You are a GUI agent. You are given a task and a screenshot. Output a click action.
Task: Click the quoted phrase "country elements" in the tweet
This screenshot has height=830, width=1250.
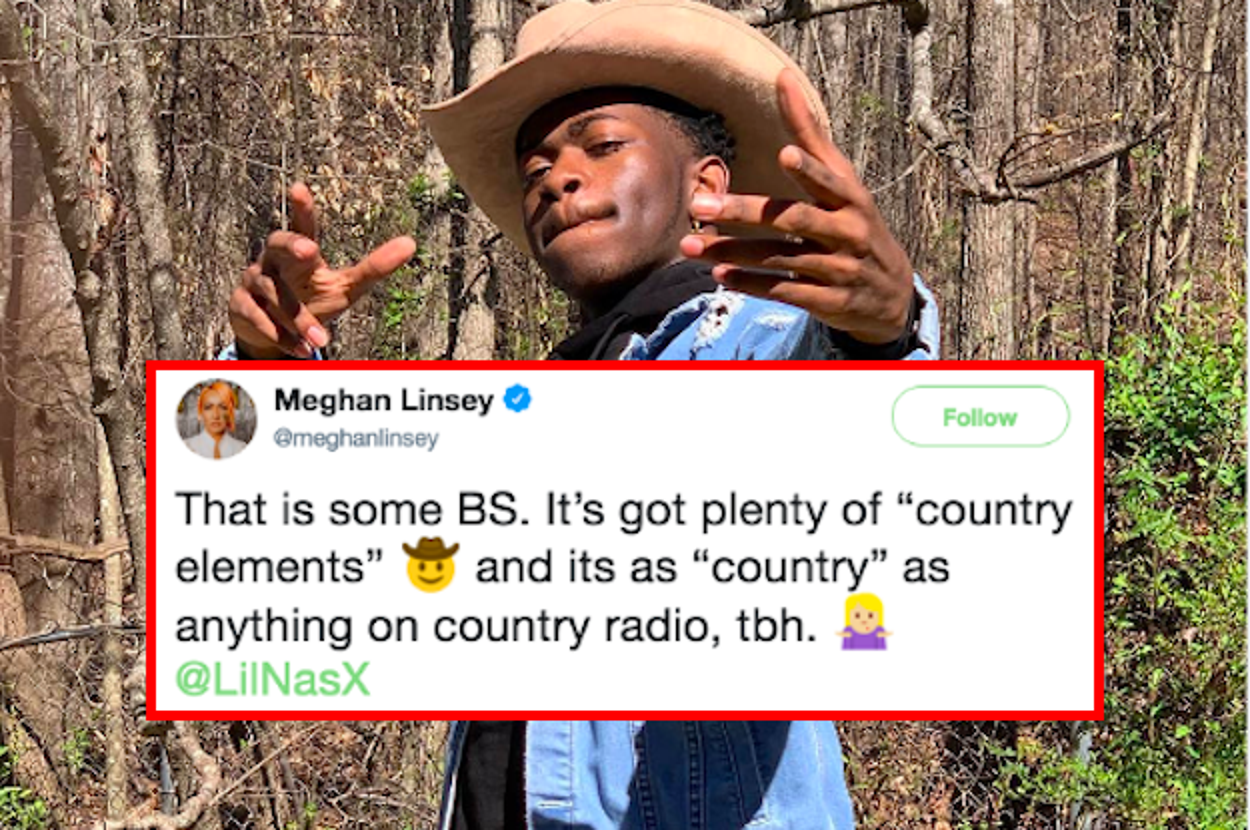[x=623, y=539]
